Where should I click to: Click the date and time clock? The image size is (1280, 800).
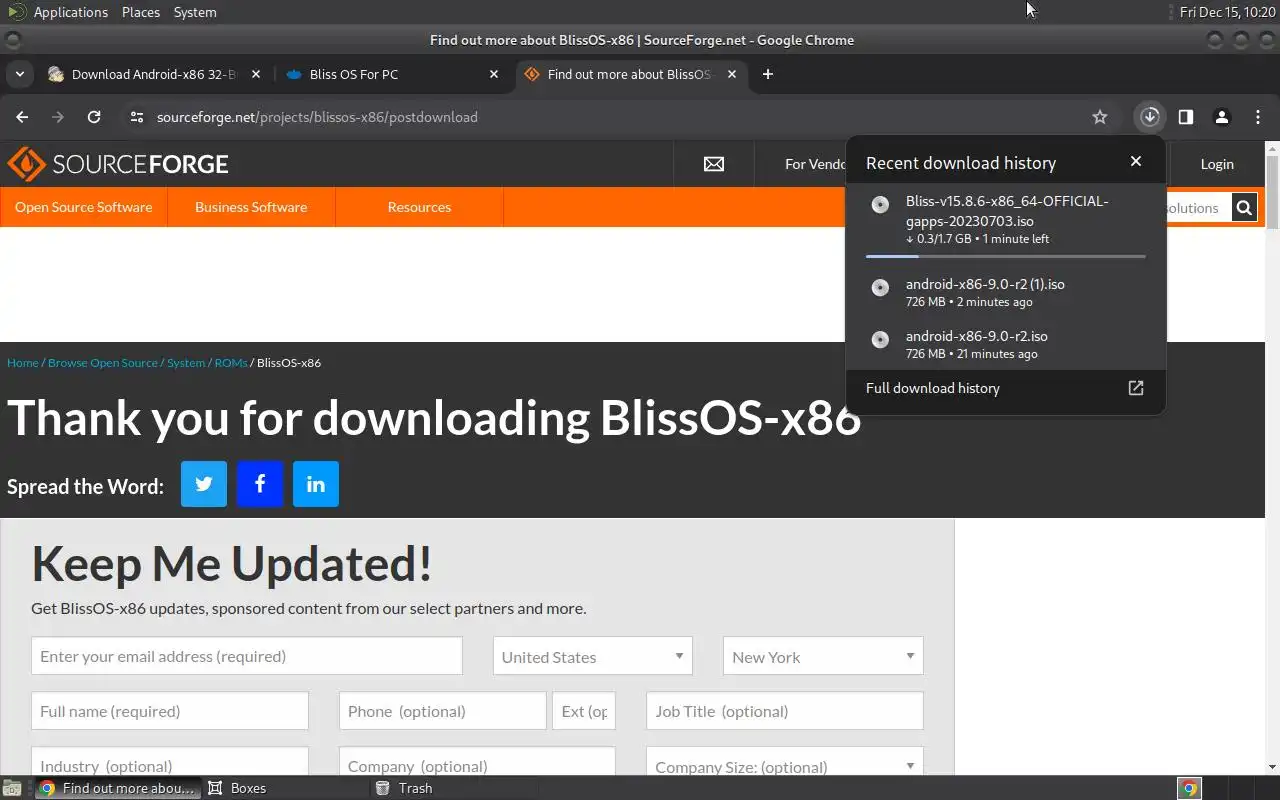1227,12
